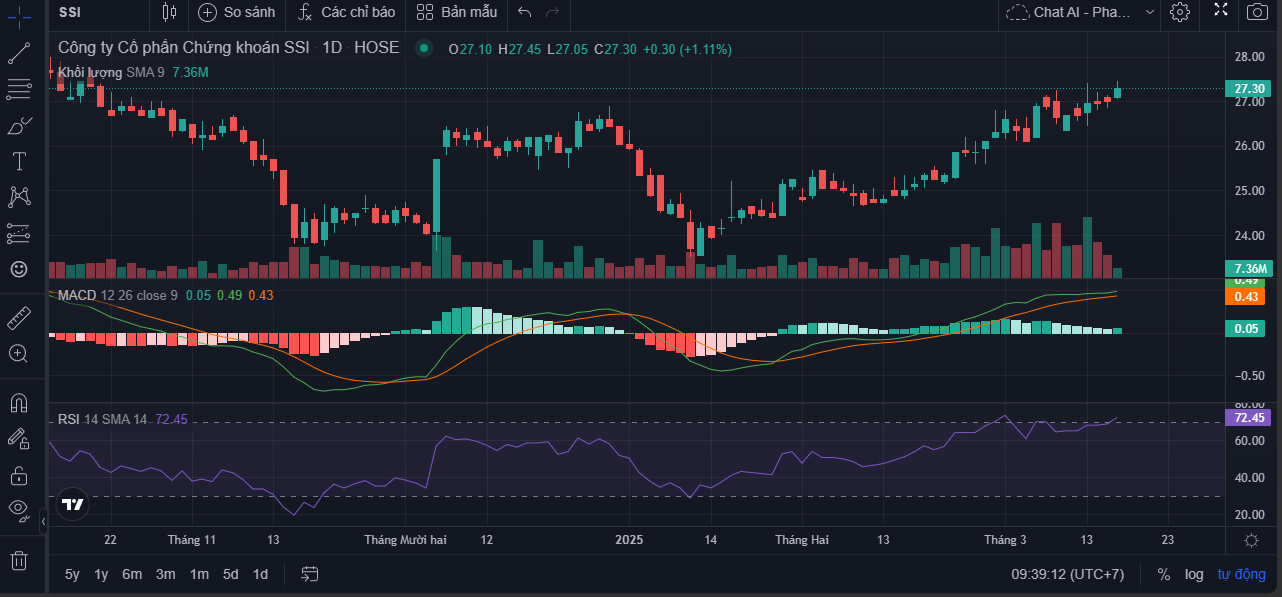Viewport: 1282px width, 597px height.
Task: Click the 0.05 MACD histogram scale label
Action: 1246,329
